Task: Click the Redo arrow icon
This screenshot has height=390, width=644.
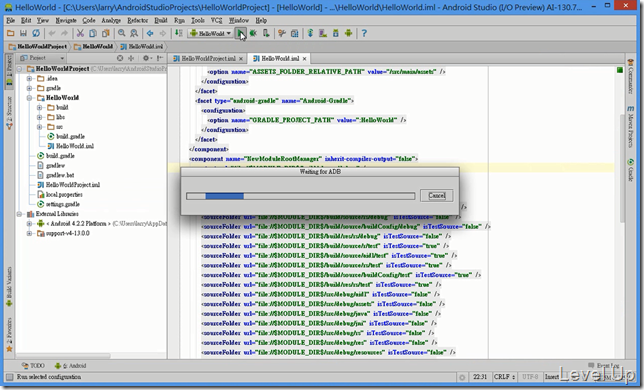Action: (x=64, y=33)
